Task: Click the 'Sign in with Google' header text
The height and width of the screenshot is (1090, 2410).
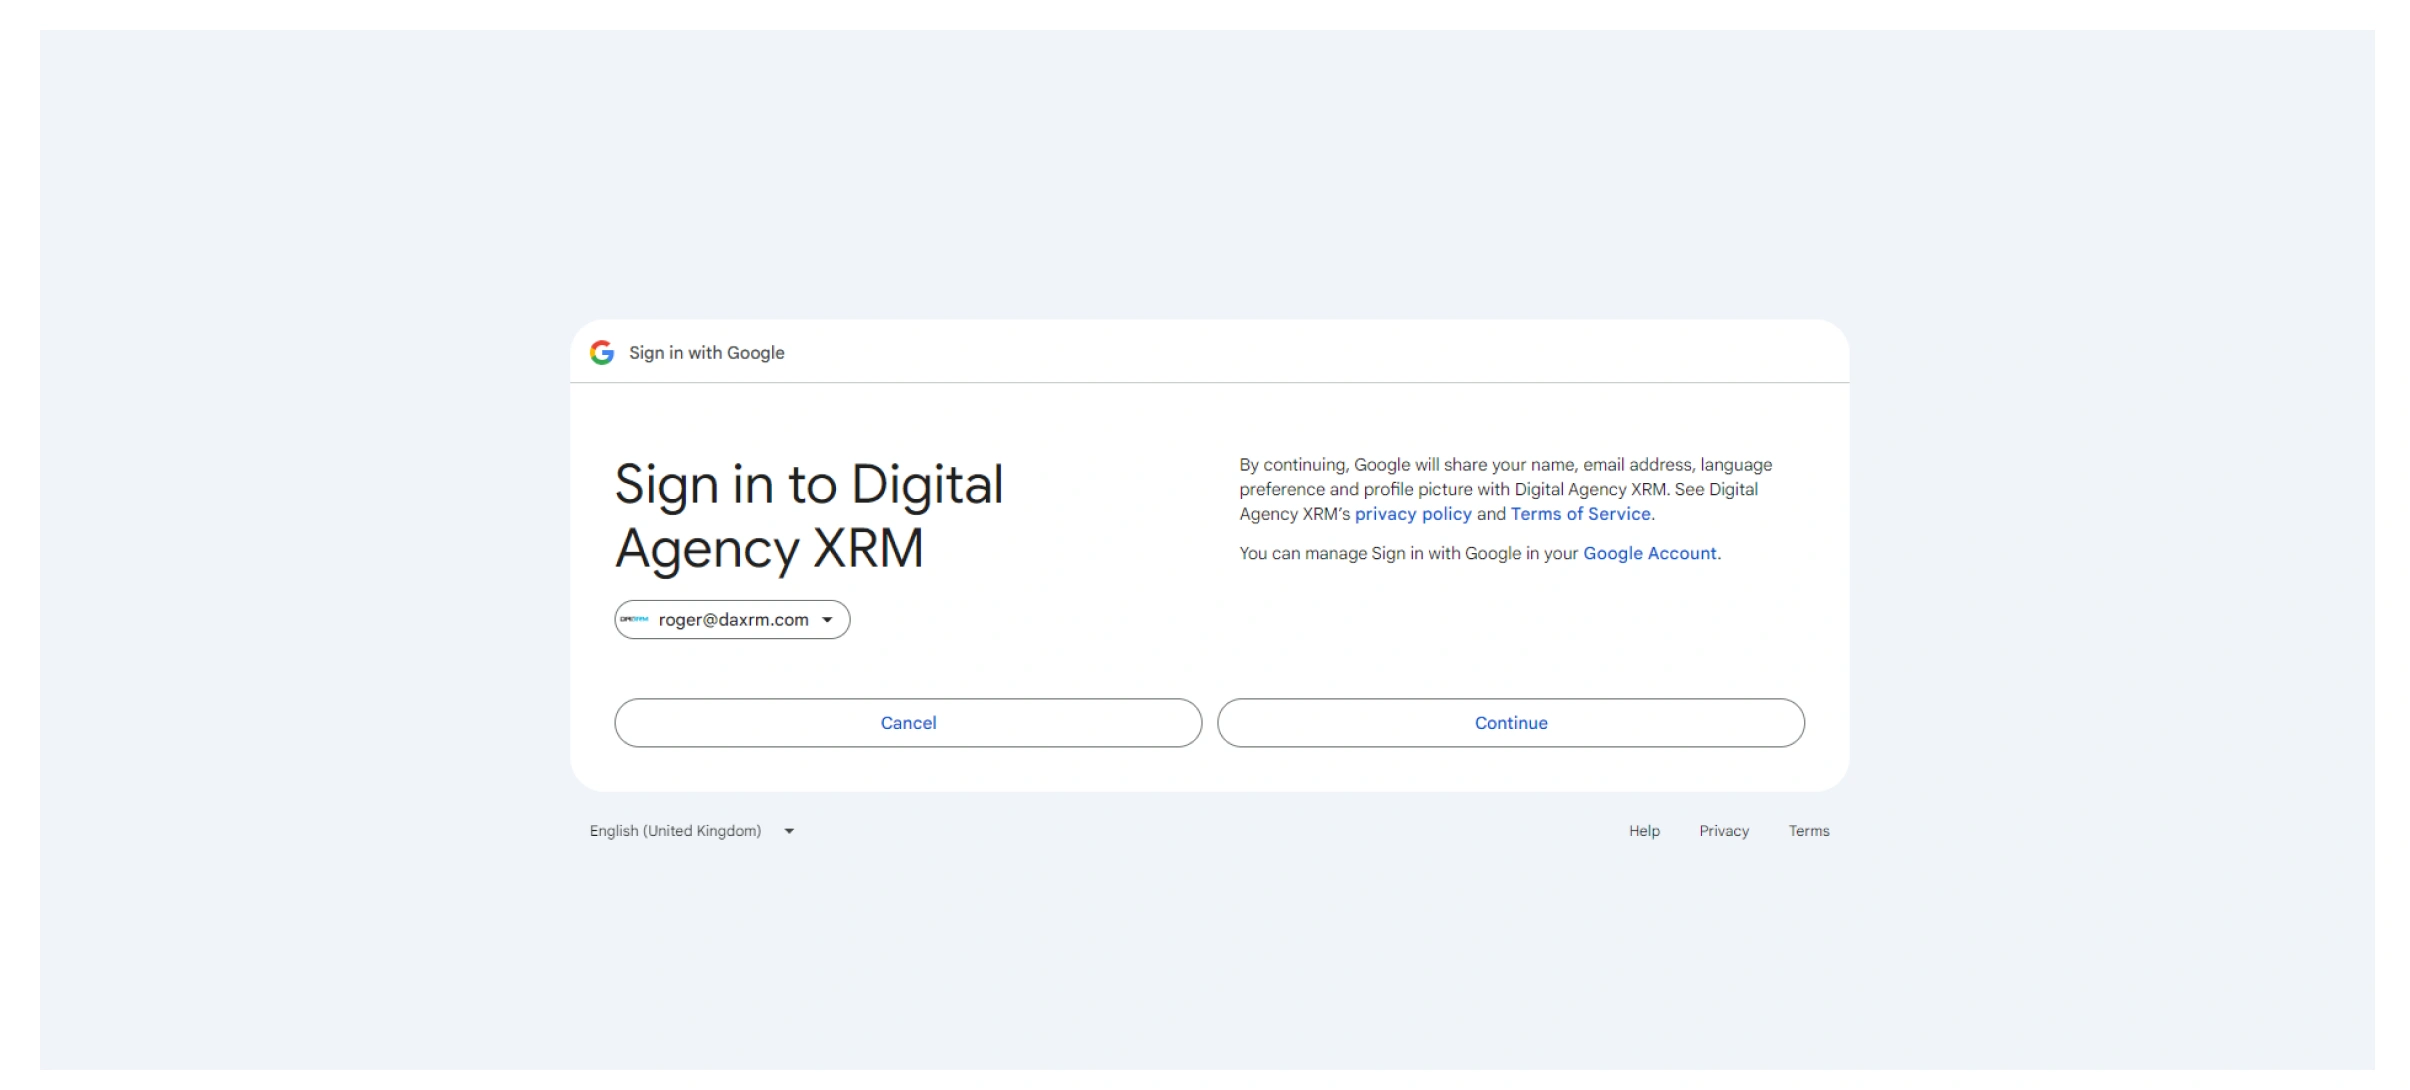Action: point(706,353)
